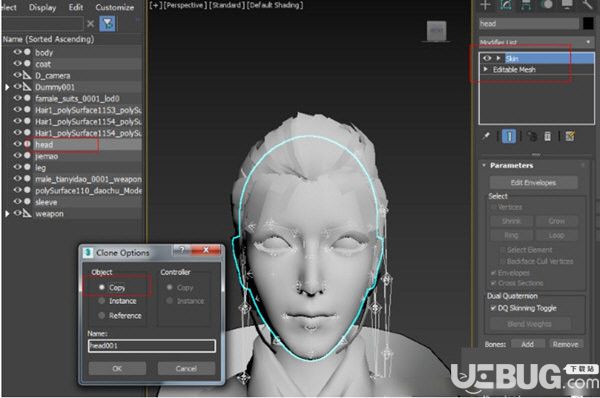Click OK in Clone Options dialog
Screen dimensions: 600x398
(117, 368)
